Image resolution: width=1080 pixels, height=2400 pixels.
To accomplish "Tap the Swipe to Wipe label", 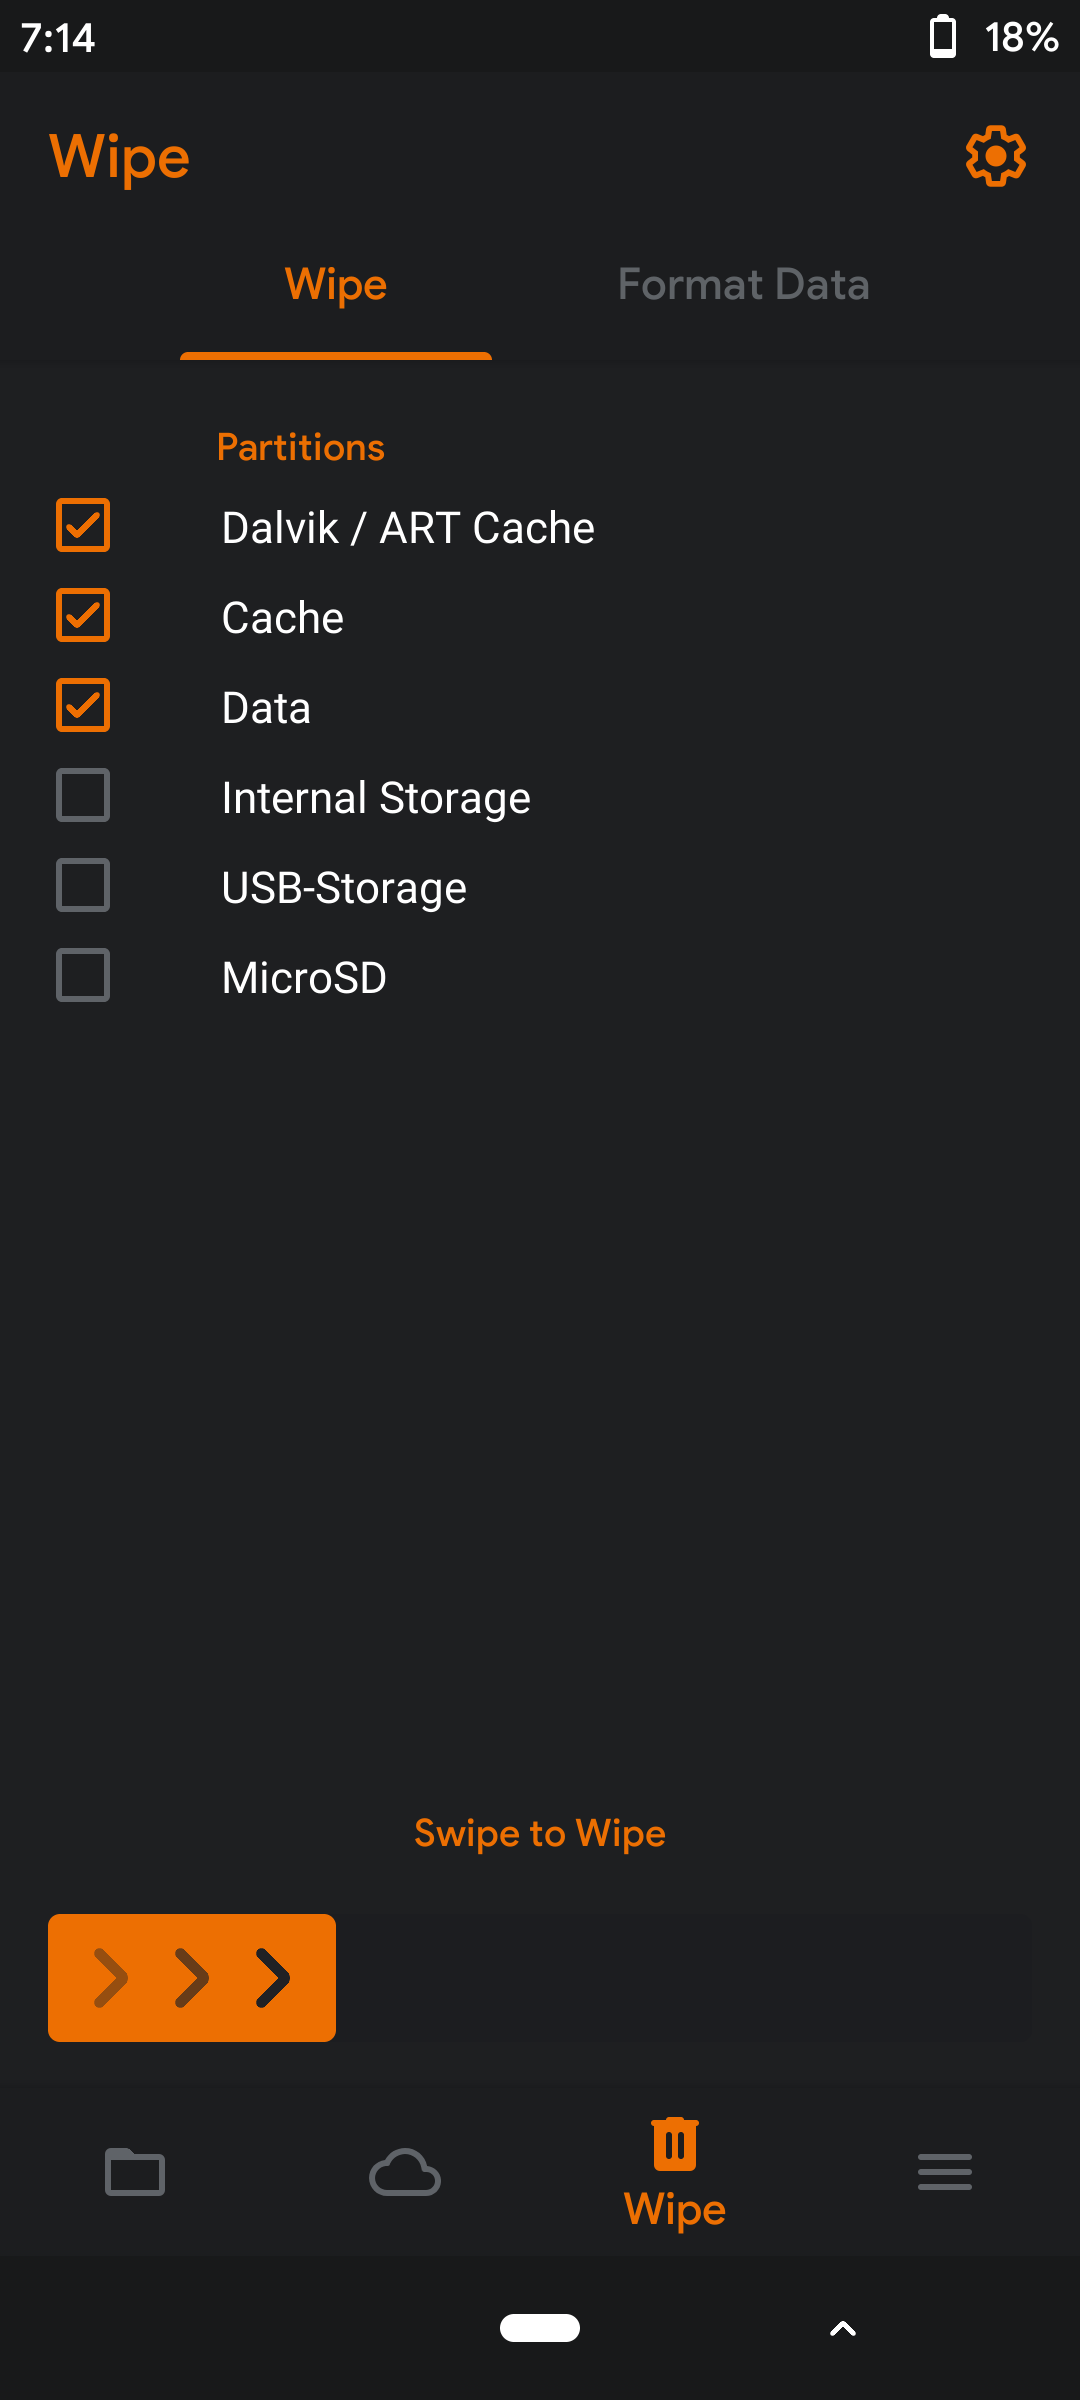I will (540, 1833).
